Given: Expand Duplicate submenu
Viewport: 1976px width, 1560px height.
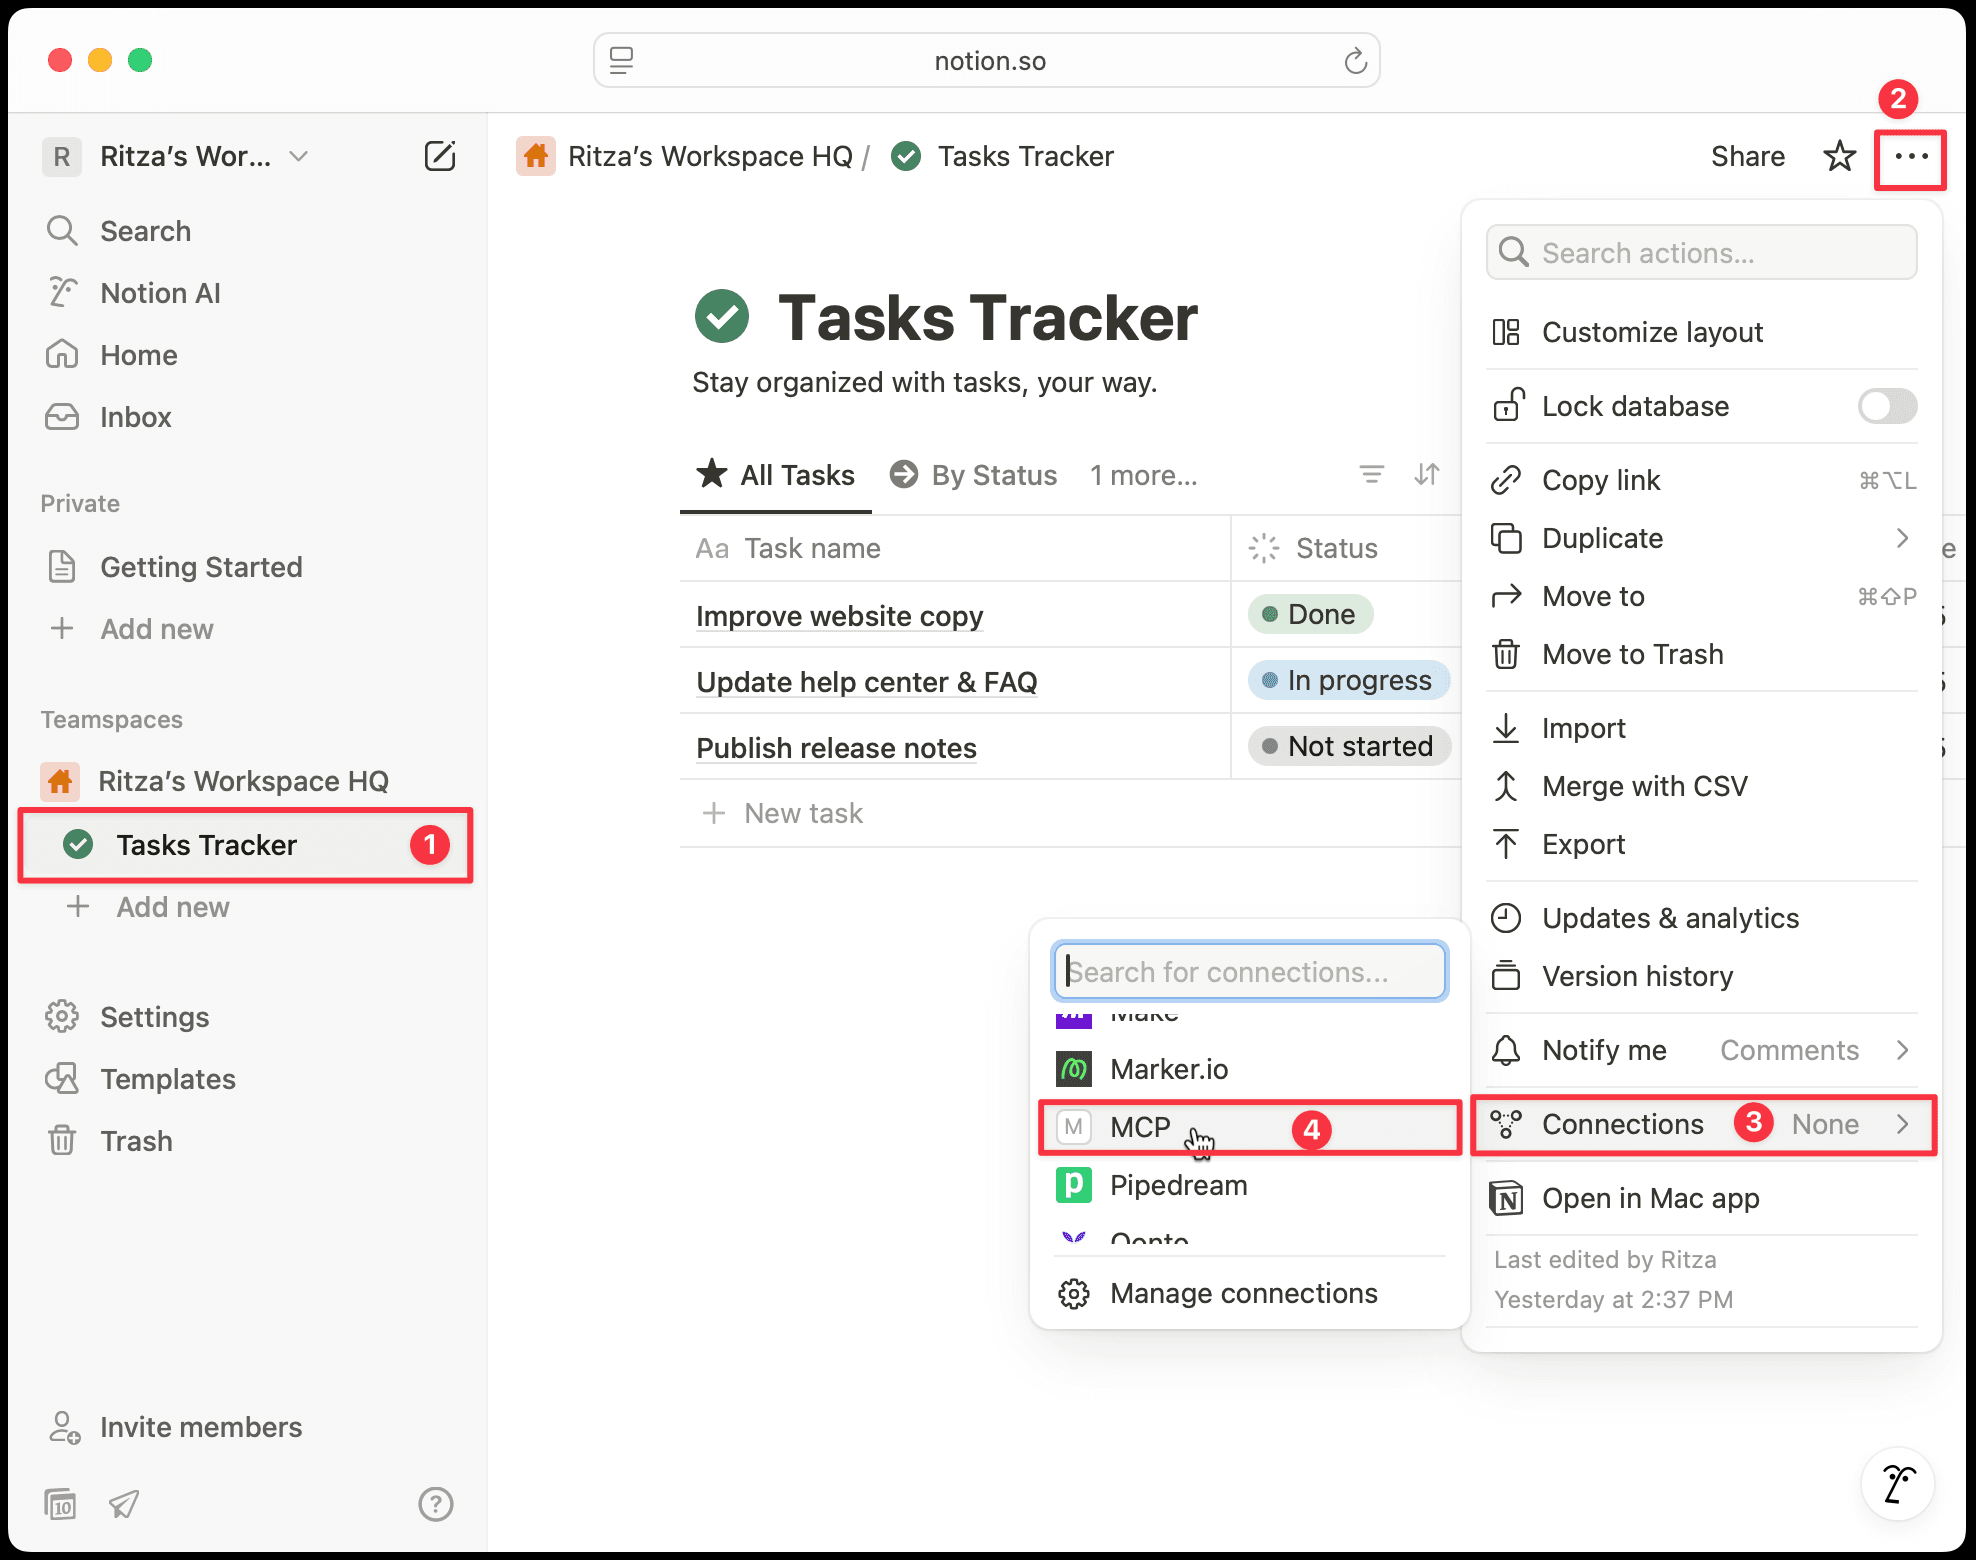Looking at the screenshot, I should pos(1701,538).
